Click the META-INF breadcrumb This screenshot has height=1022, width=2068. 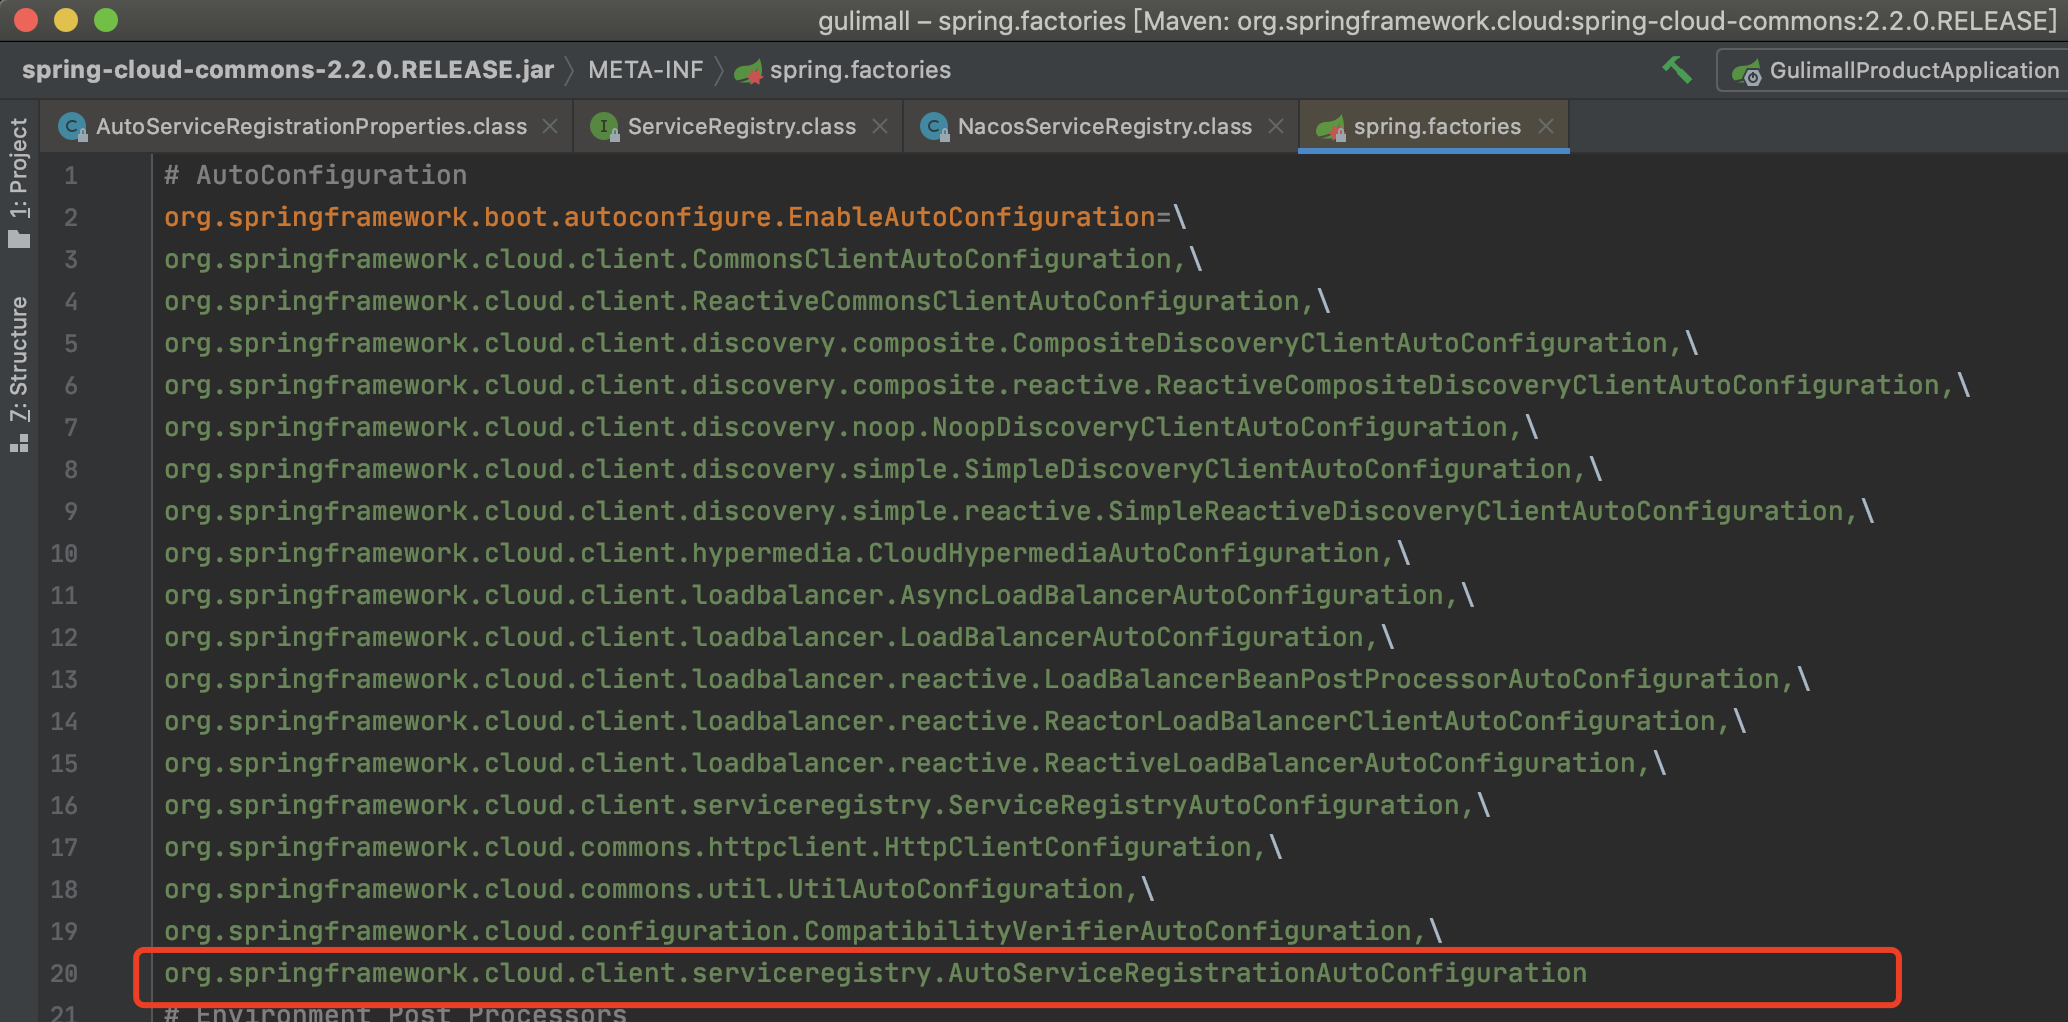(x=646, y=70)
